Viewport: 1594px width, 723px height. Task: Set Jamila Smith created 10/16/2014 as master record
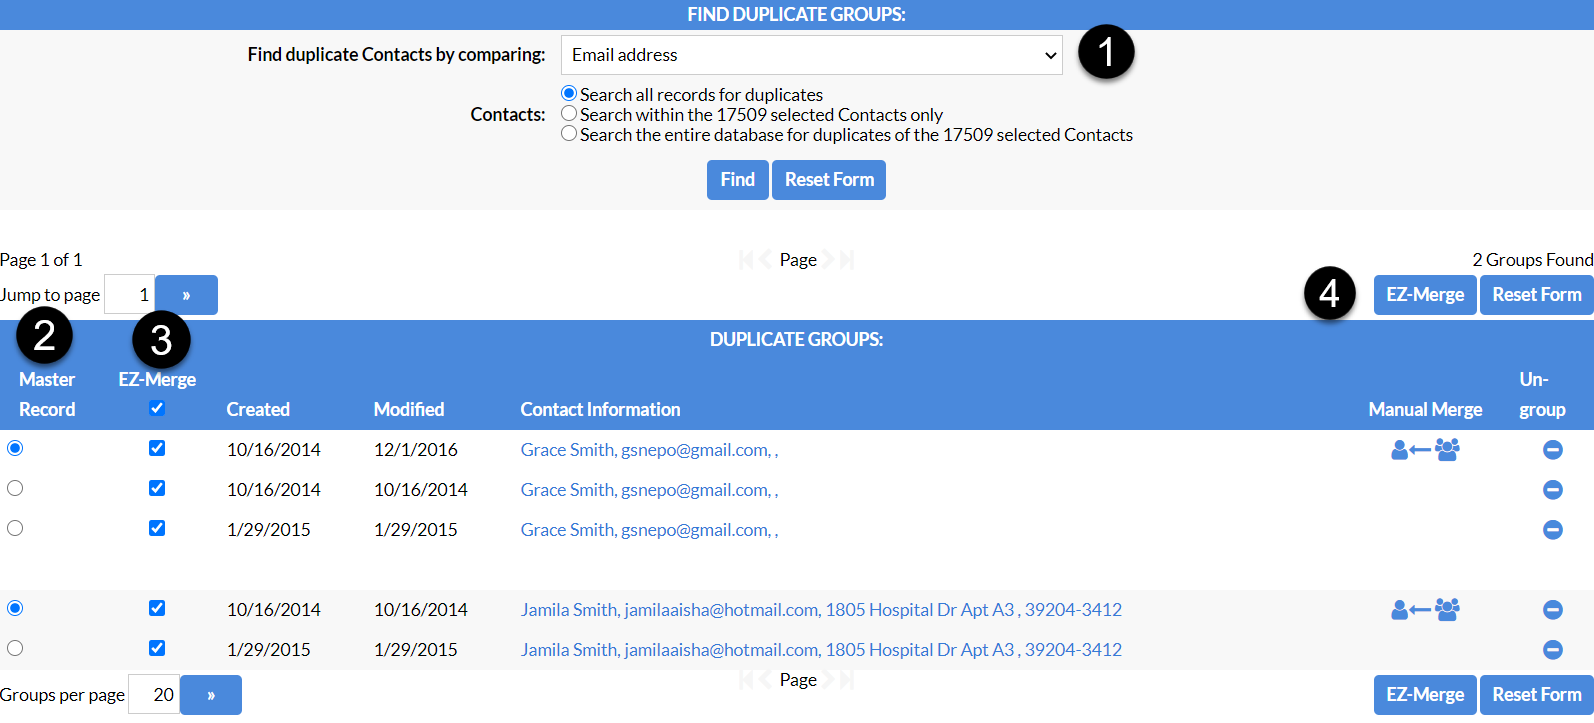pyautogui.click(x=15, y=608)
